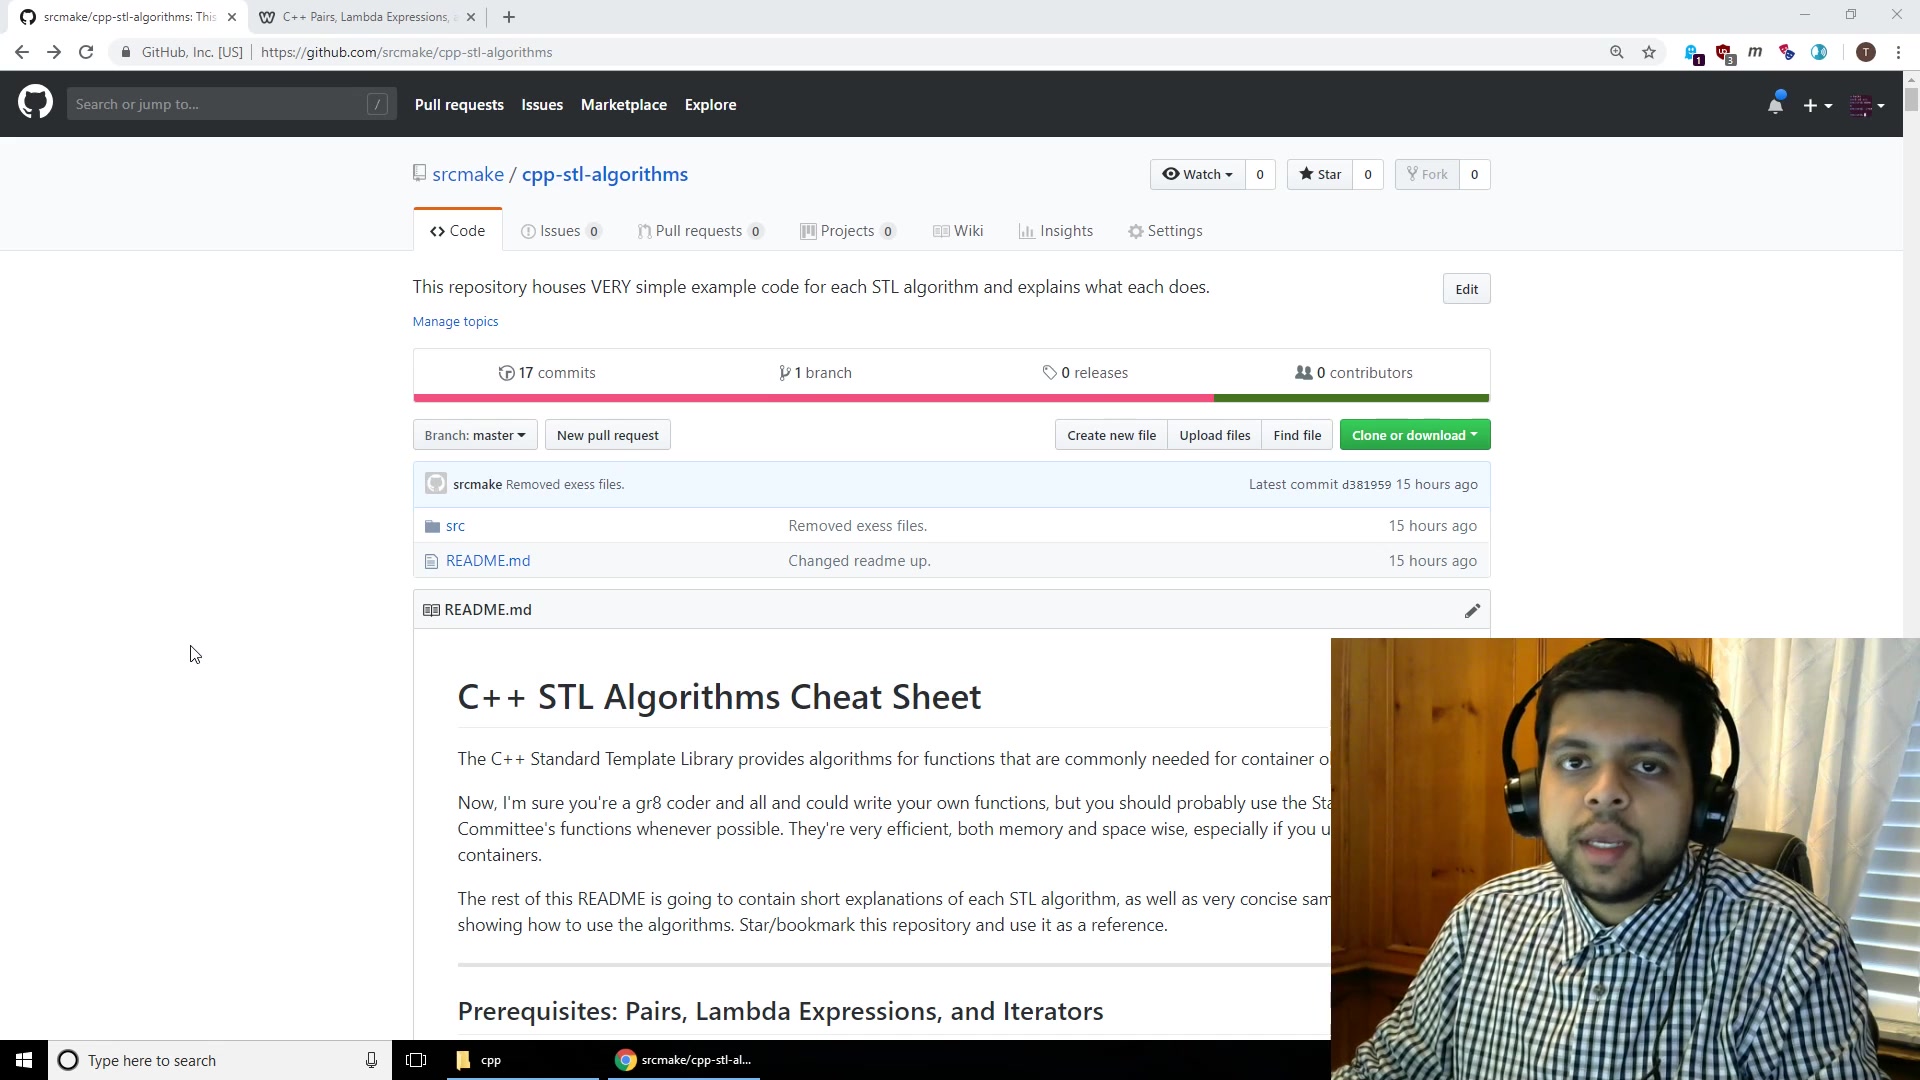The width and height of the screenshot is (1920, 1080).
Task: Open Task View on the taskbar
Action: coord(416,1060)
